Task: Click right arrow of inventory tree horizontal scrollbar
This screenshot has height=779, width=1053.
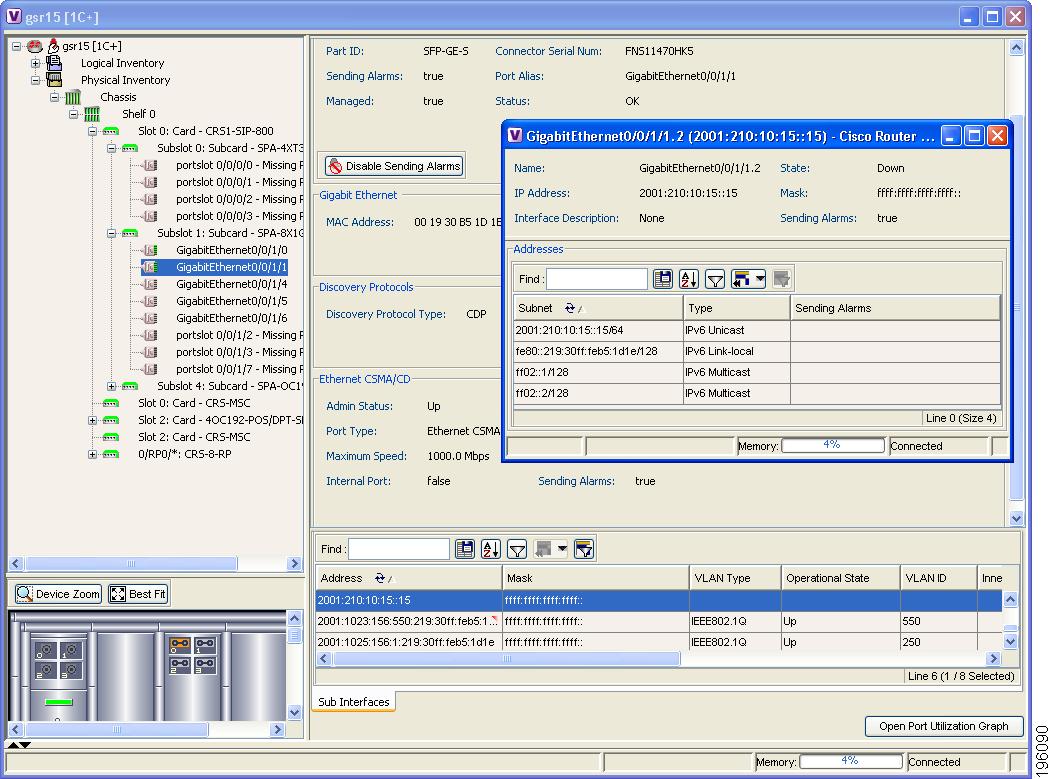Action: click(294, 563)
